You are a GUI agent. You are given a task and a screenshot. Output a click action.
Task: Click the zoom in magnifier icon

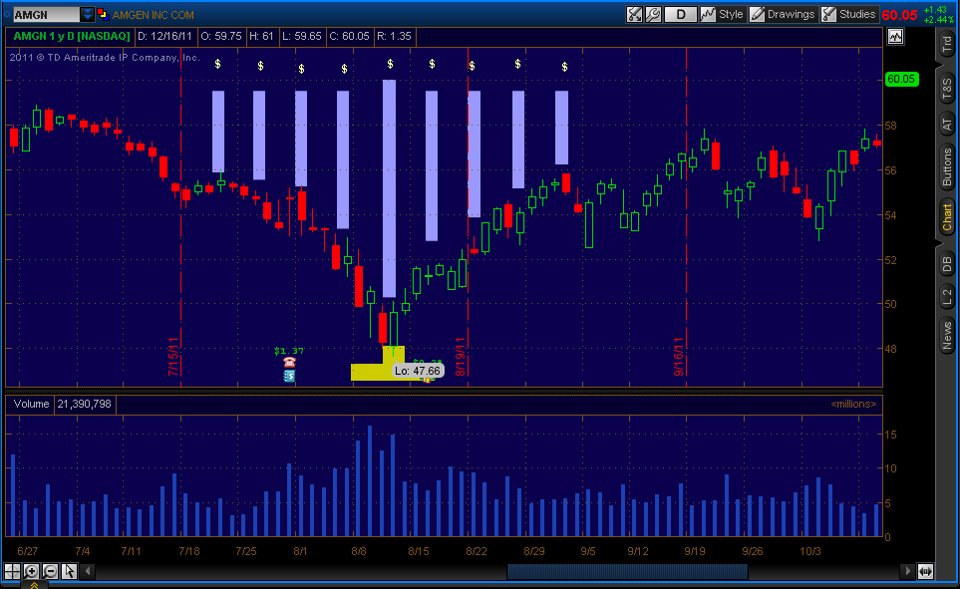[31, 571]
